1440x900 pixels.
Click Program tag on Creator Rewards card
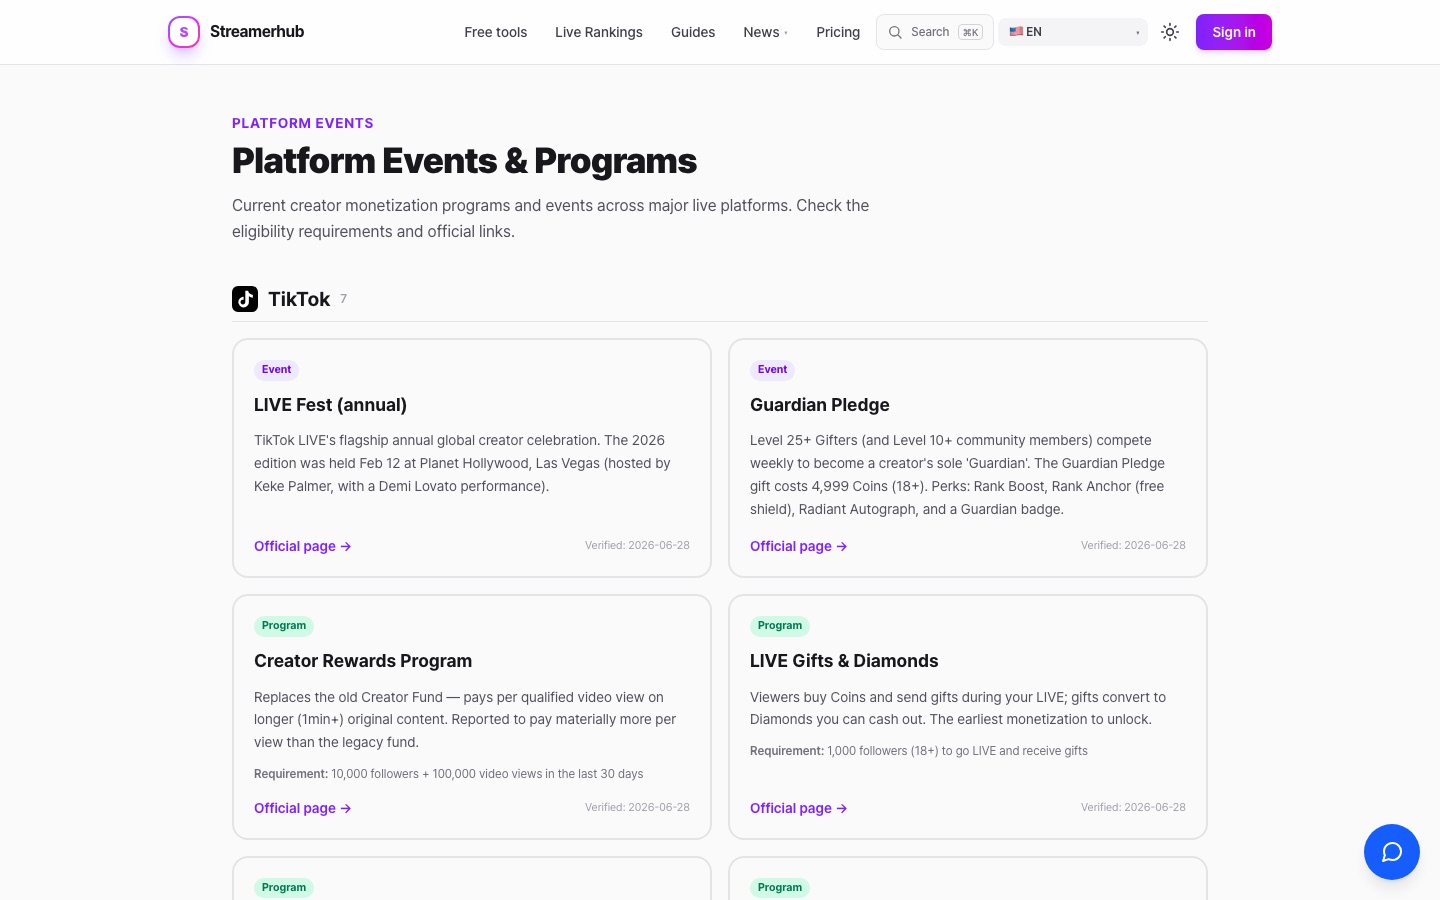pos(284,626)
